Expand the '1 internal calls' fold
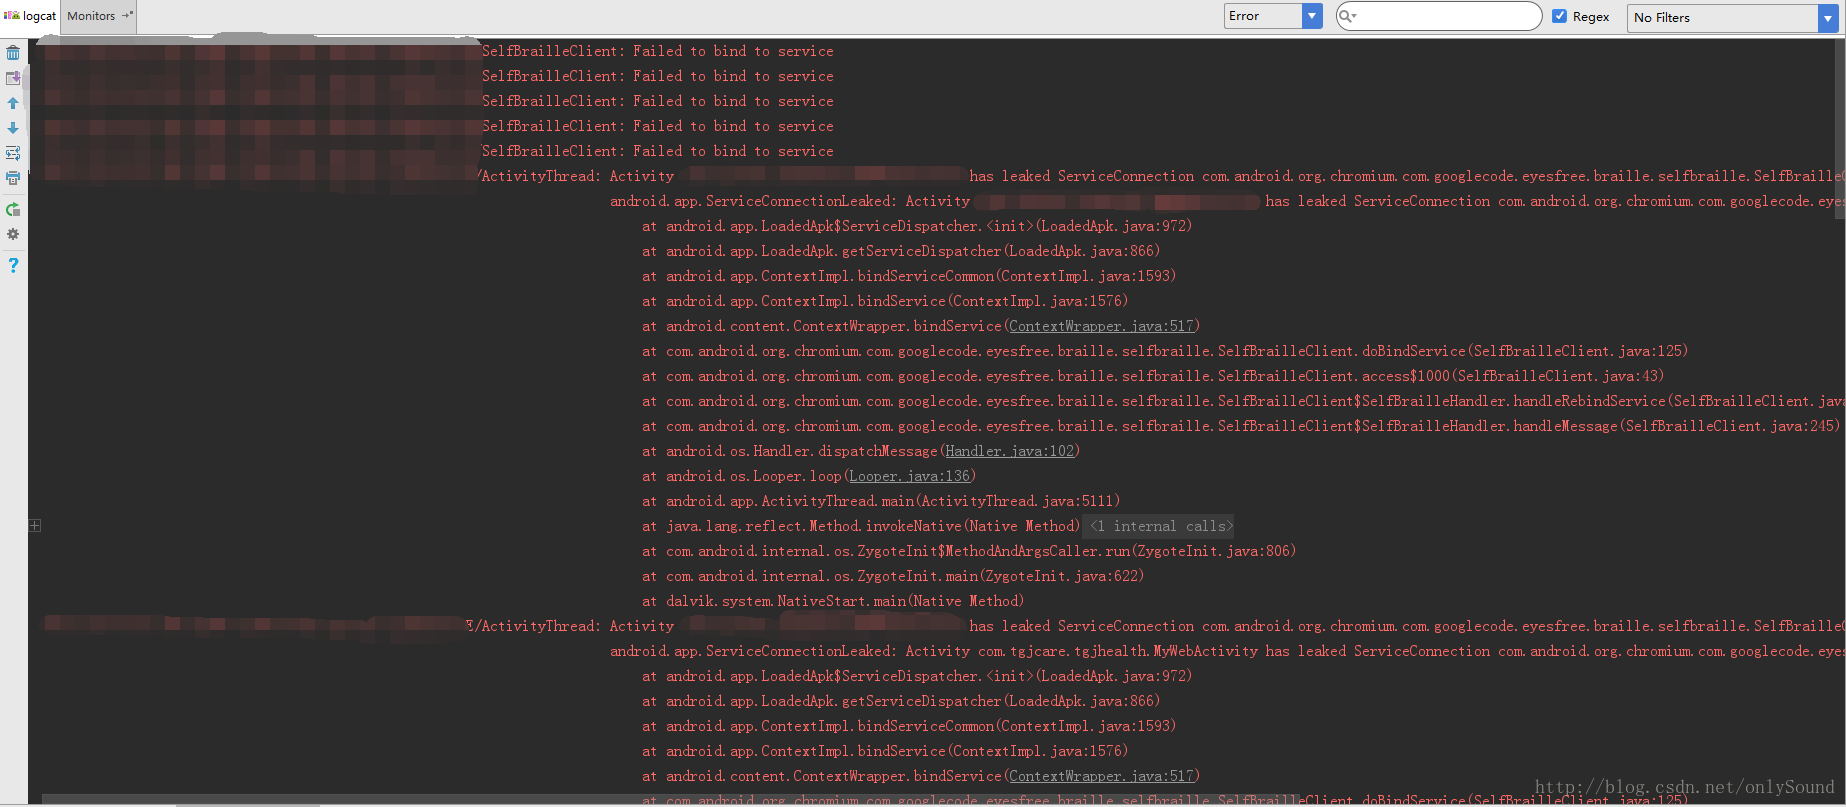This screenshot has height=807, width=1846. tap(1160, 526)
